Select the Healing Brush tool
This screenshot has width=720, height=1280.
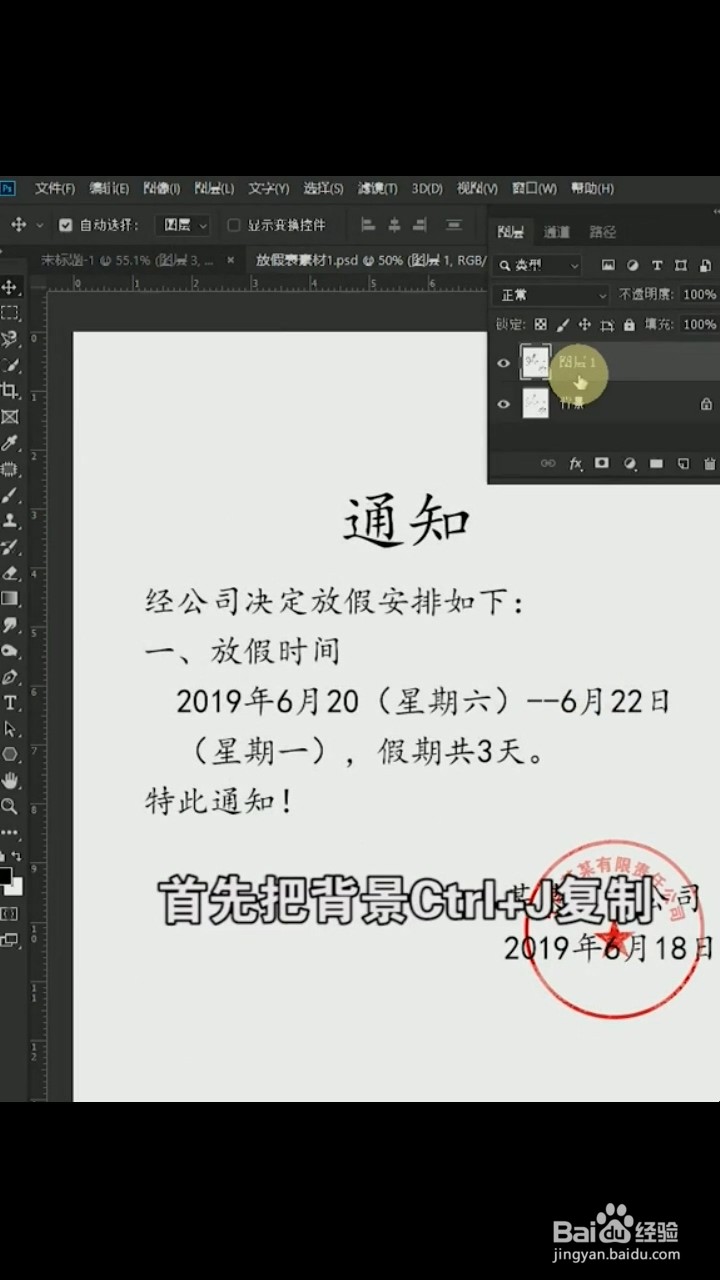(10, 469)
